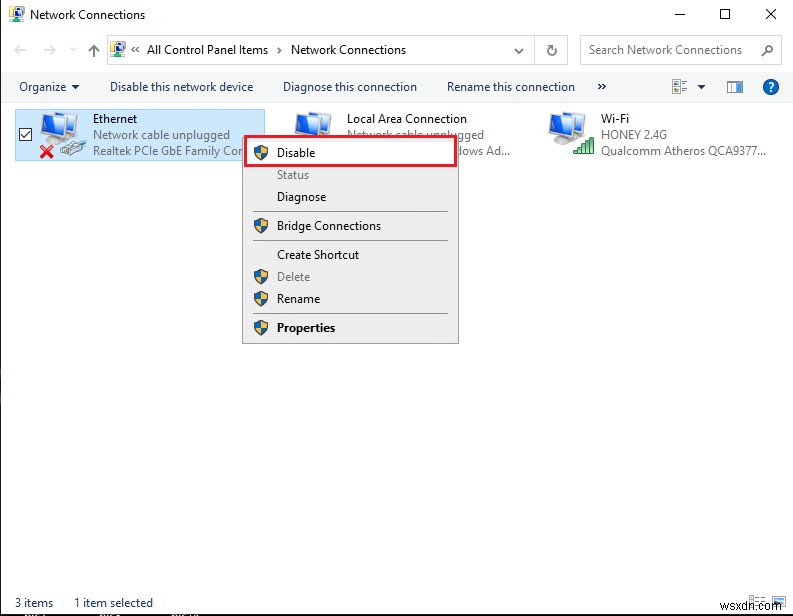793x616 pixels.
Task: Expand toolbar overflow chevron
Action: pos(602,86)
